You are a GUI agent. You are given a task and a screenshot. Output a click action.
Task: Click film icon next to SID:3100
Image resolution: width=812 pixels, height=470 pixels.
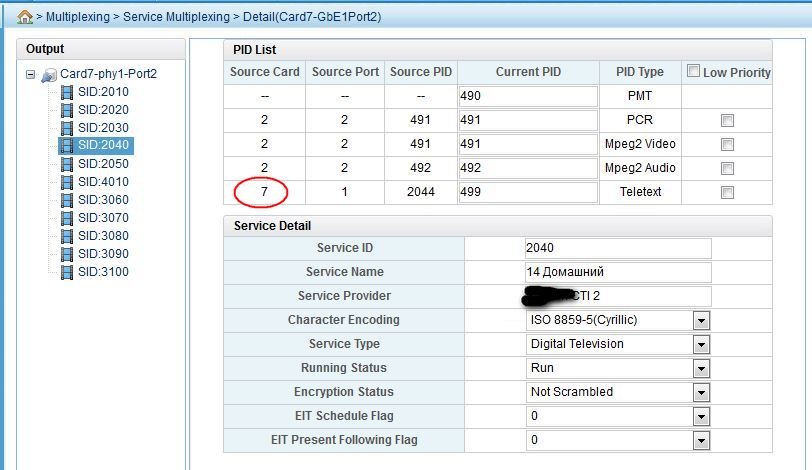(67, 272)
